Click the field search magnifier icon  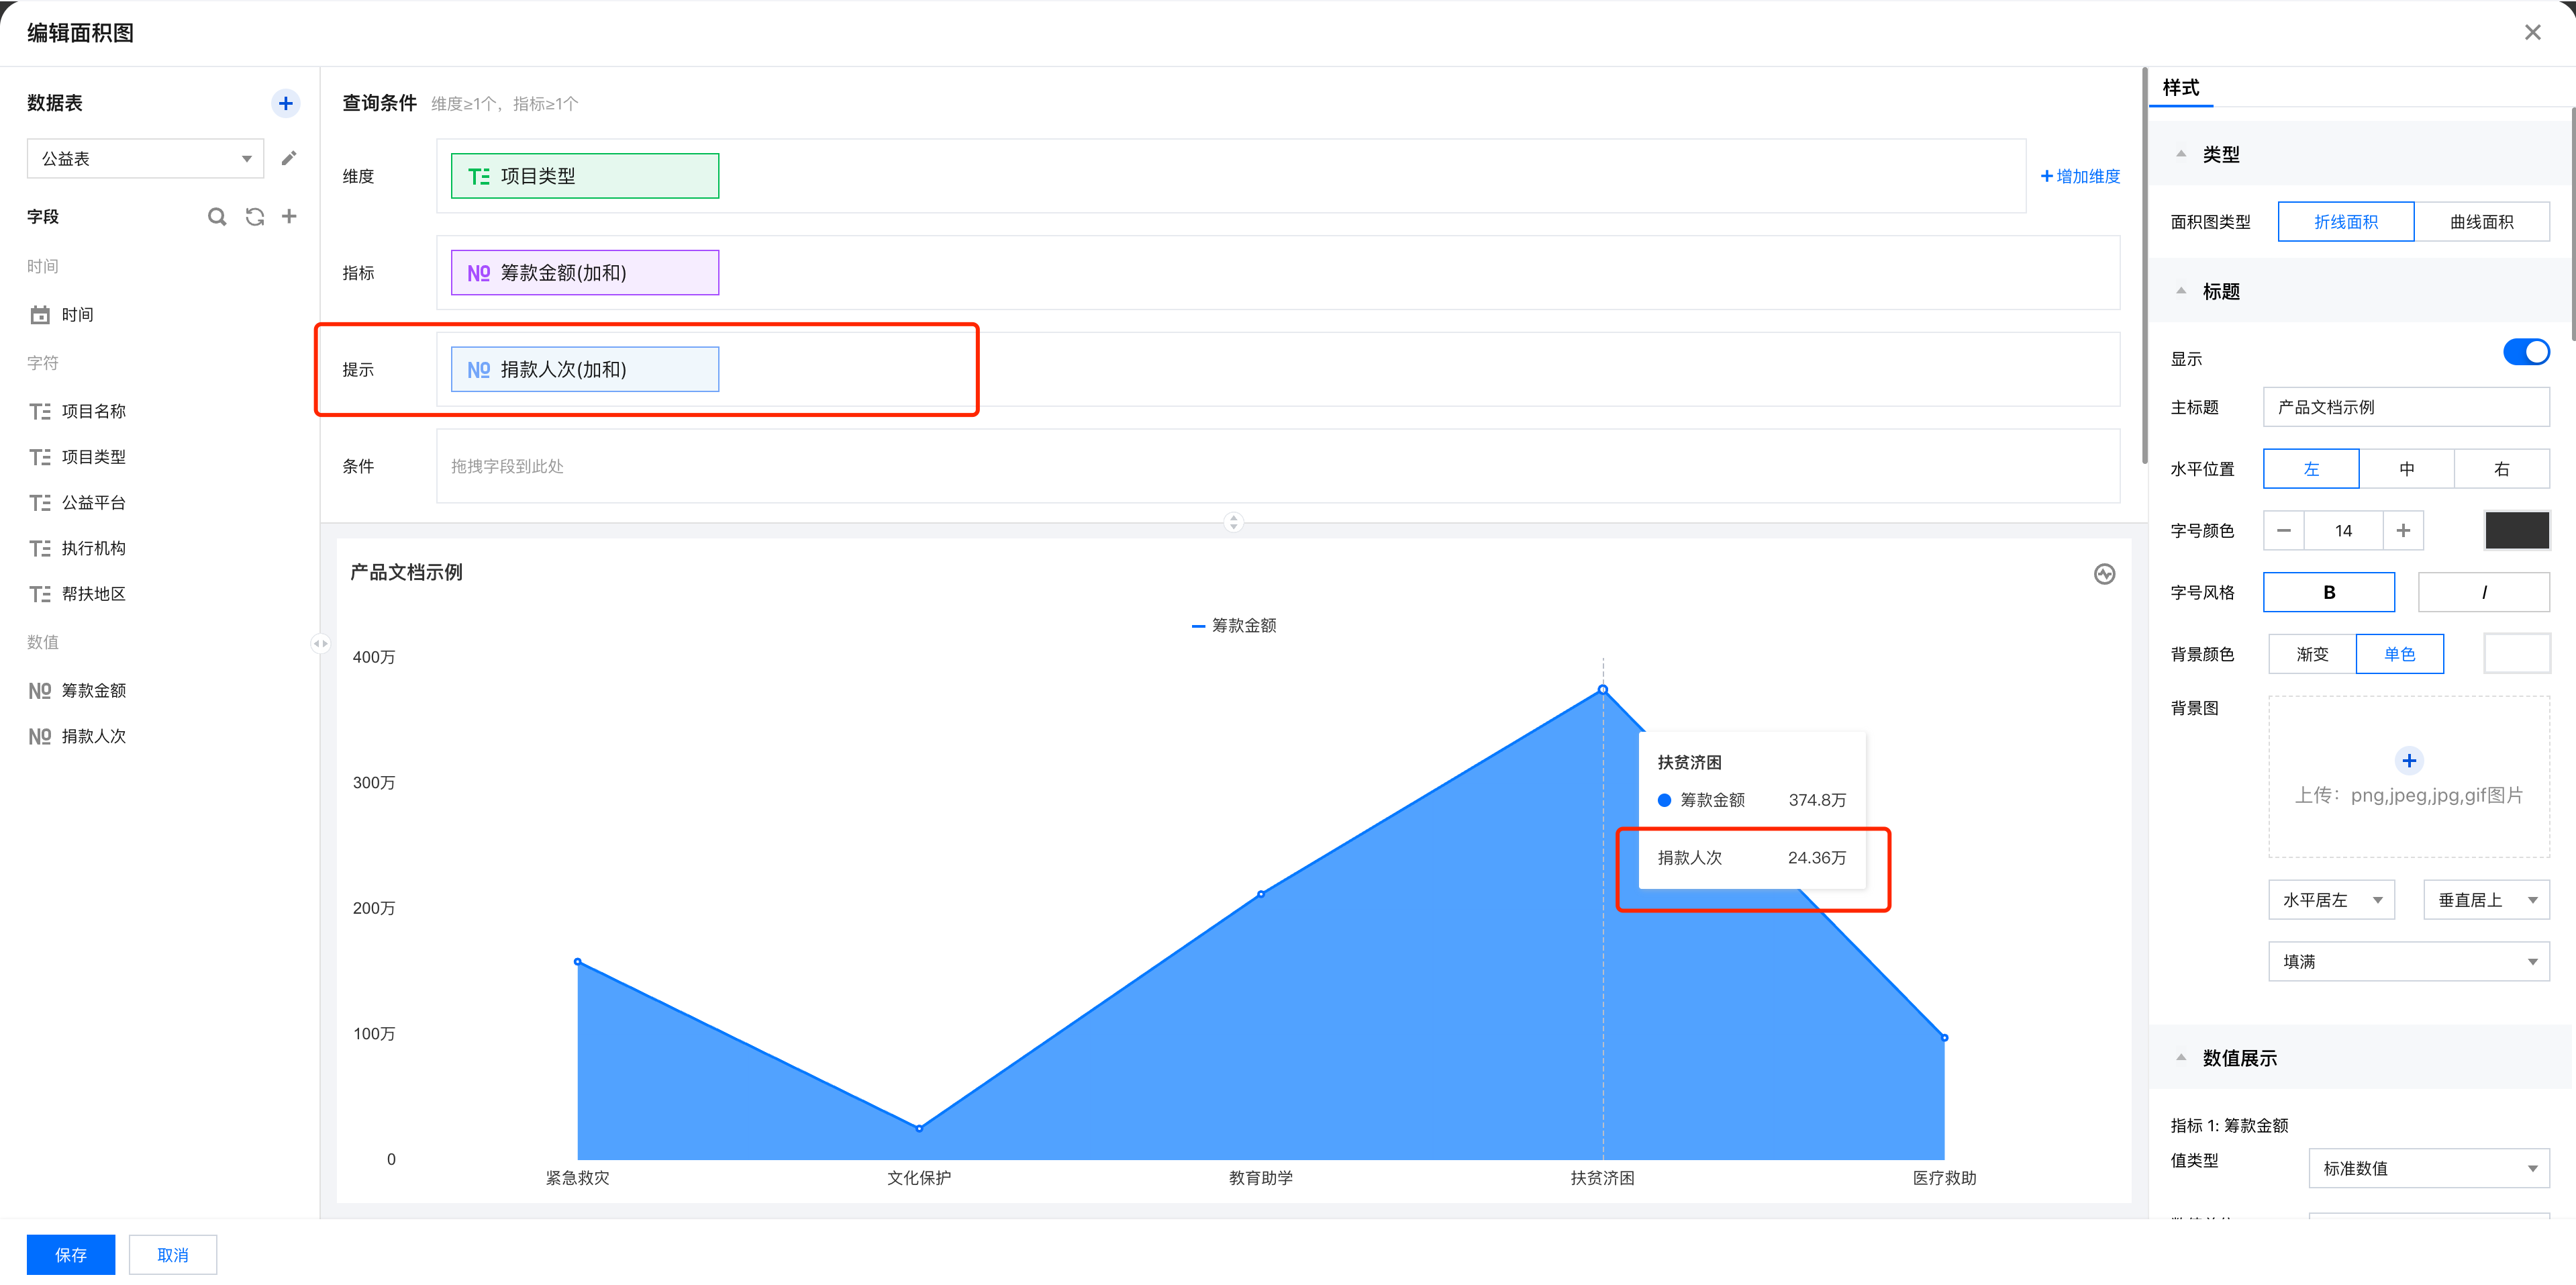click(x=216, y=216)
